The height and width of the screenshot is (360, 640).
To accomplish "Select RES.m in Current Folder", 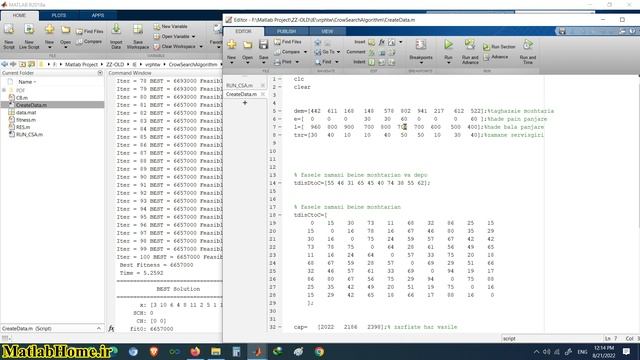I will click(23, 127).
